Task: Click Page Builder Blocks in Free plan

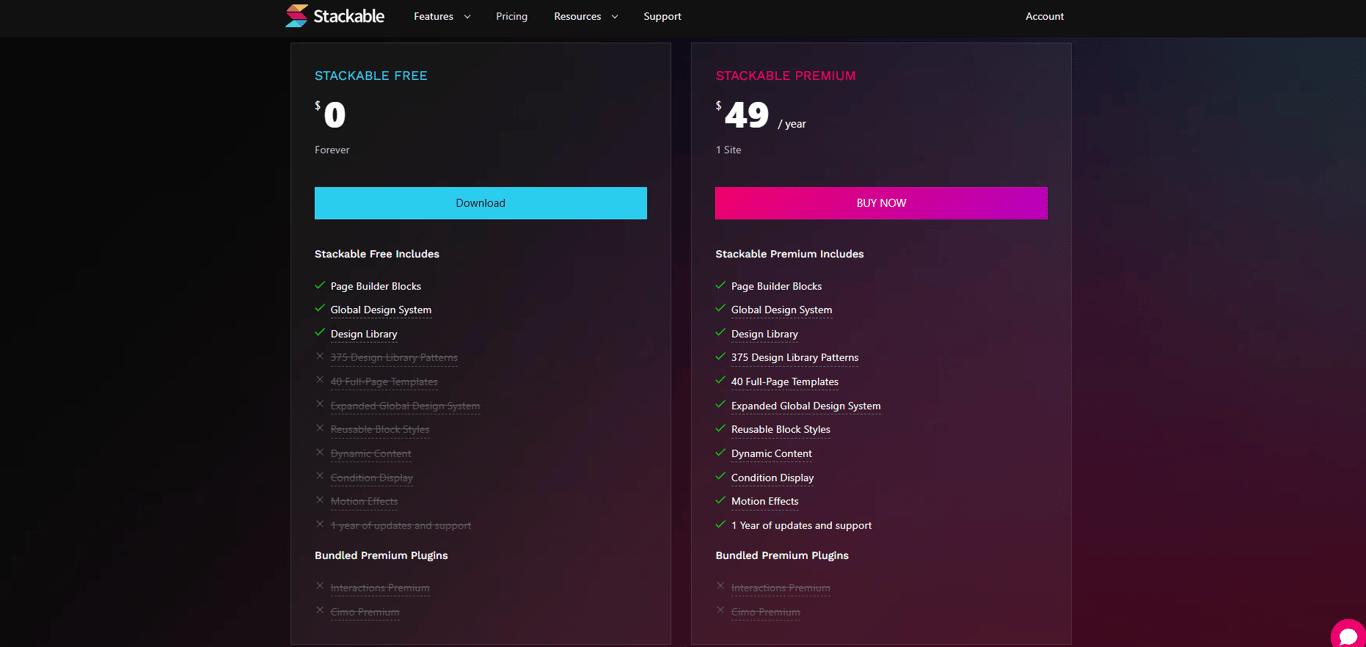Action: tap(376, 286)
